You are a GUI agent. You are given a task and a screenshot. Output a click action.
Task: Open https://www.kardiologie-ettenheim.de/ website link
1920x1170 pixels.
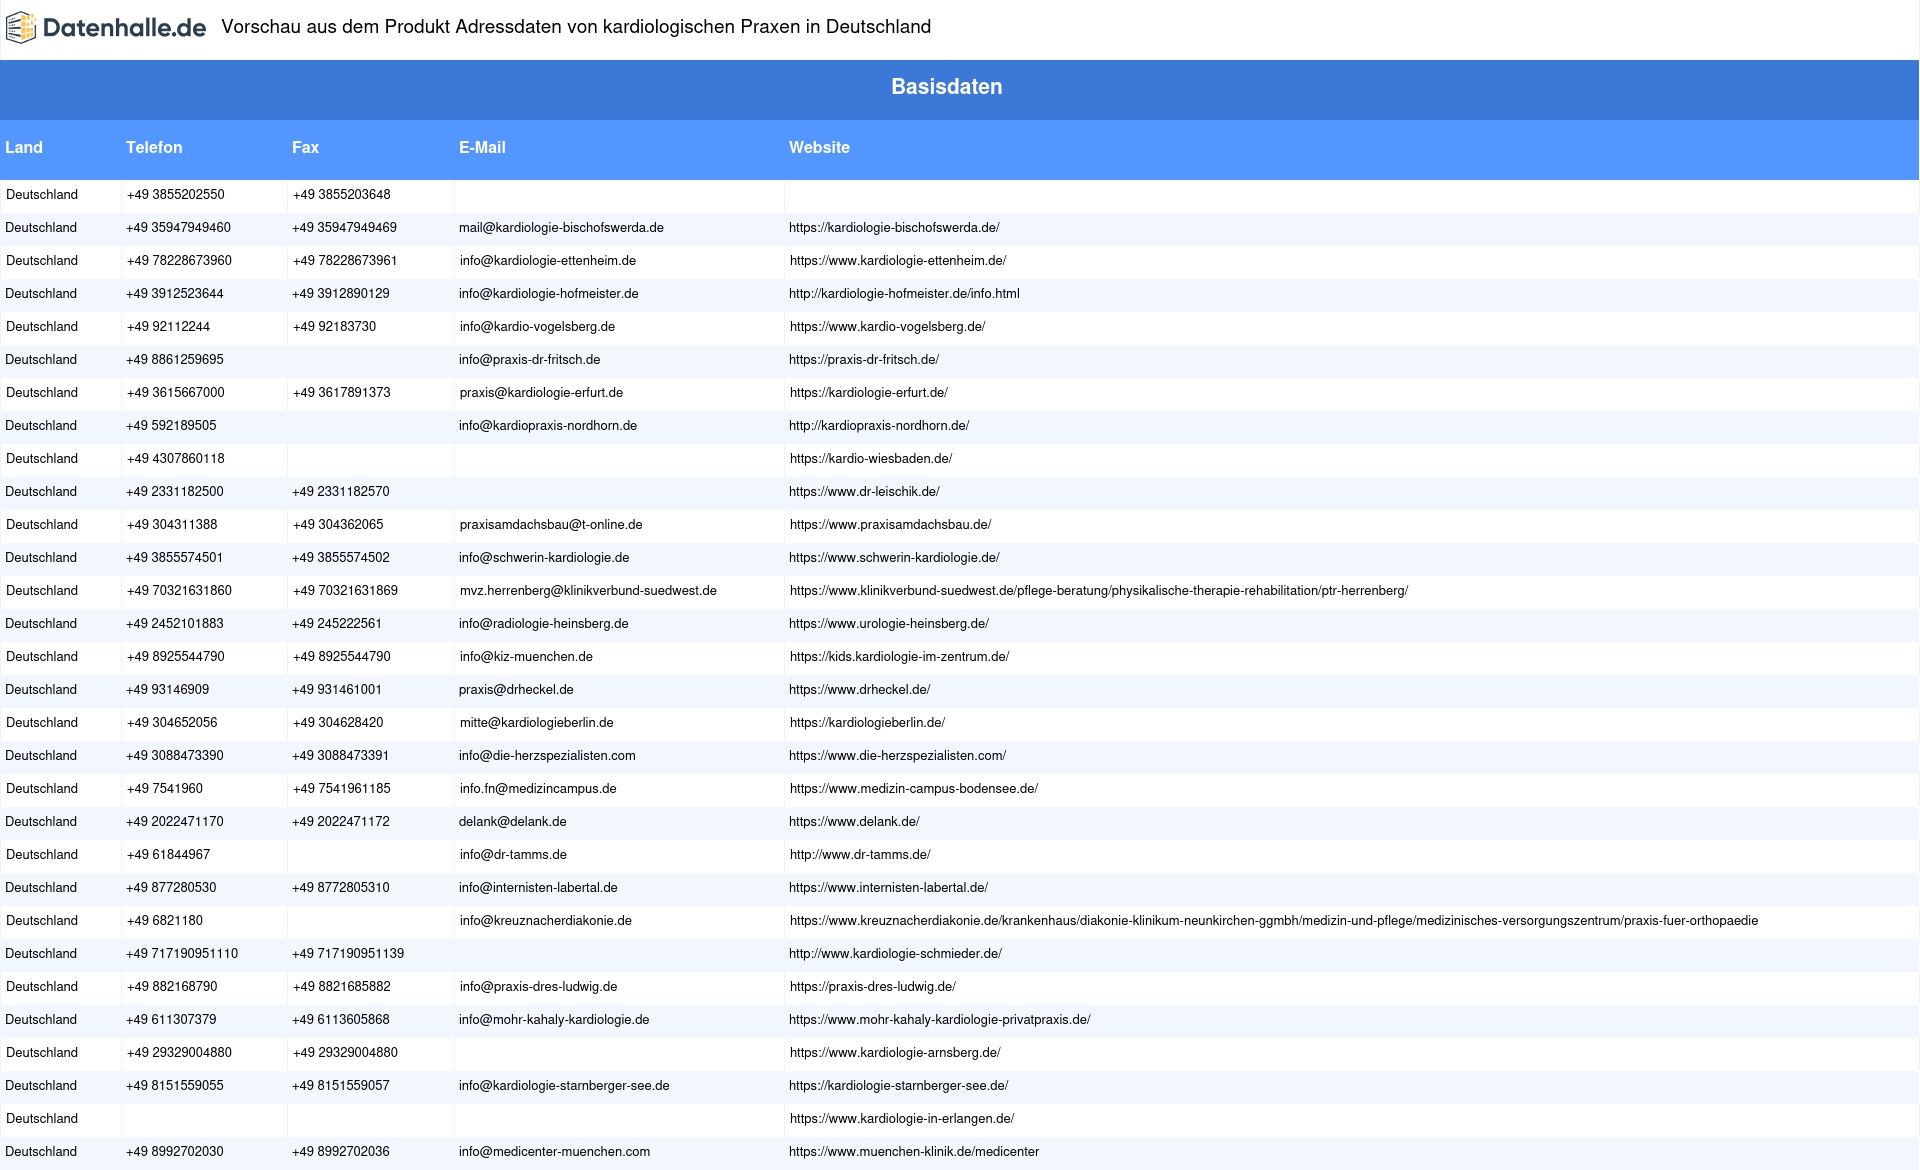[x=898, y=261]
